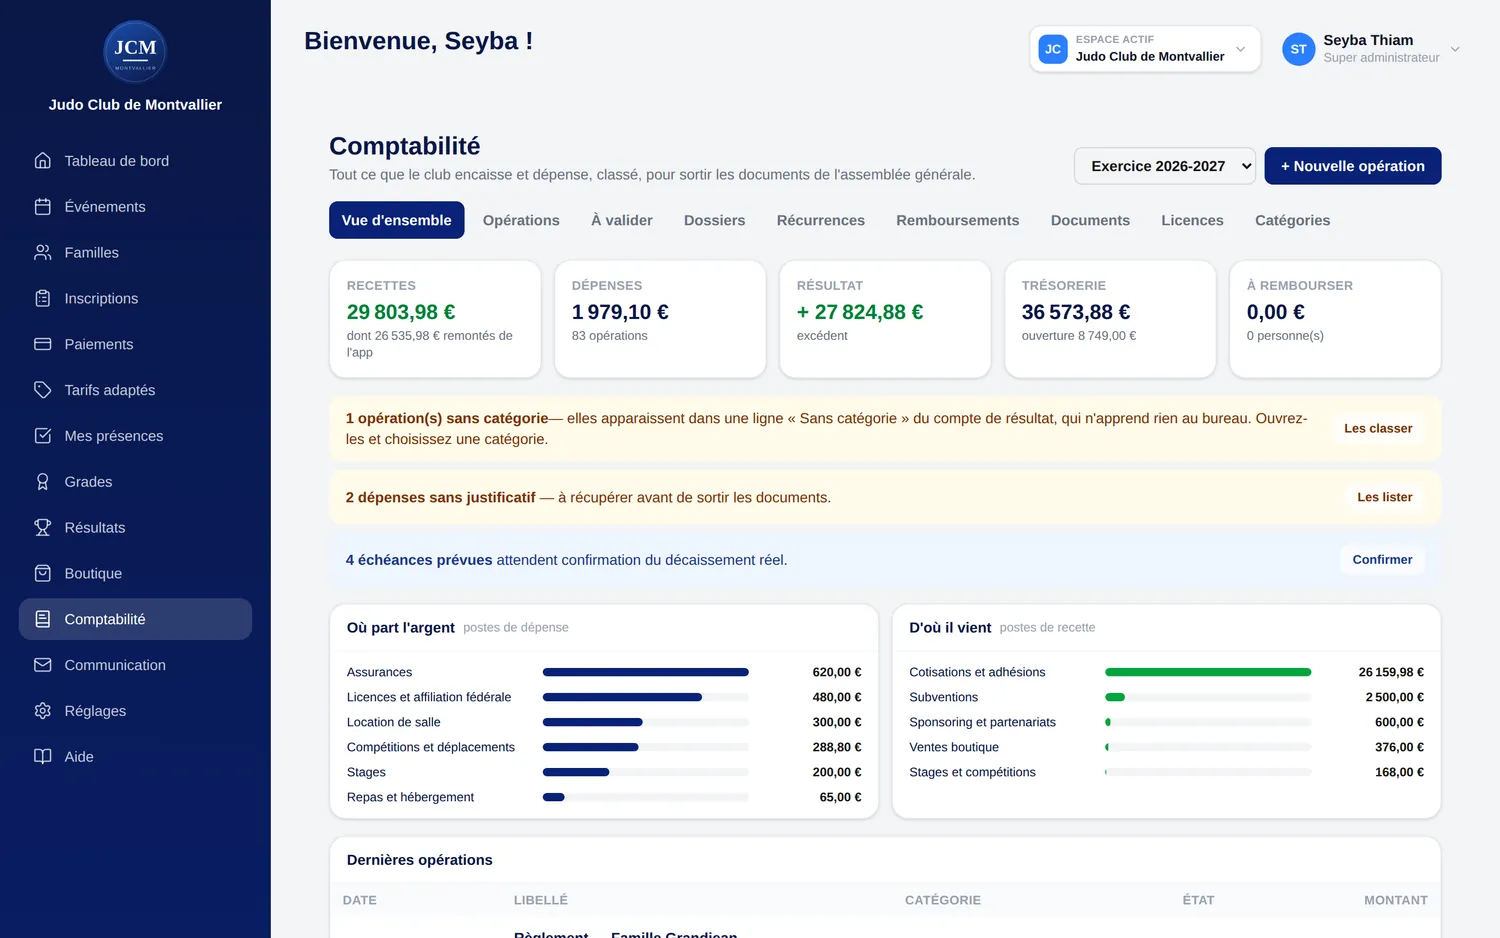Click the Résultats trophy icon
The width and height of the screenshot is (1500, 938).
pos(42,528)
